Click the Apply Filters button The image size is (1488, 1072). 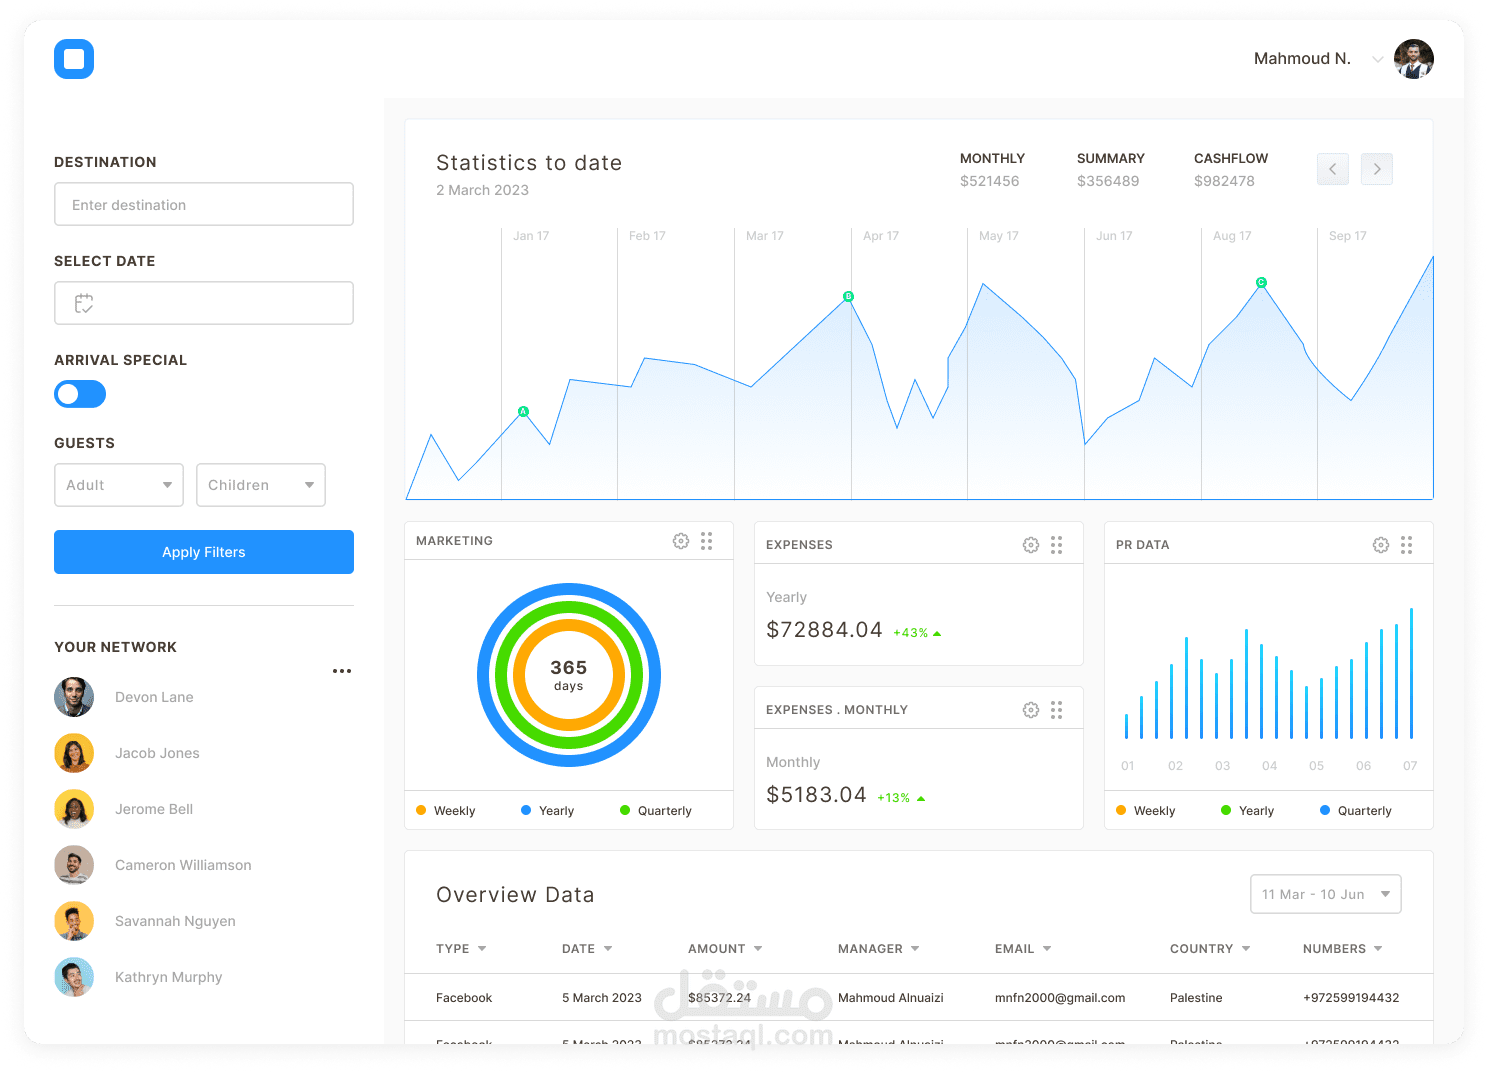tap(204, 552)
